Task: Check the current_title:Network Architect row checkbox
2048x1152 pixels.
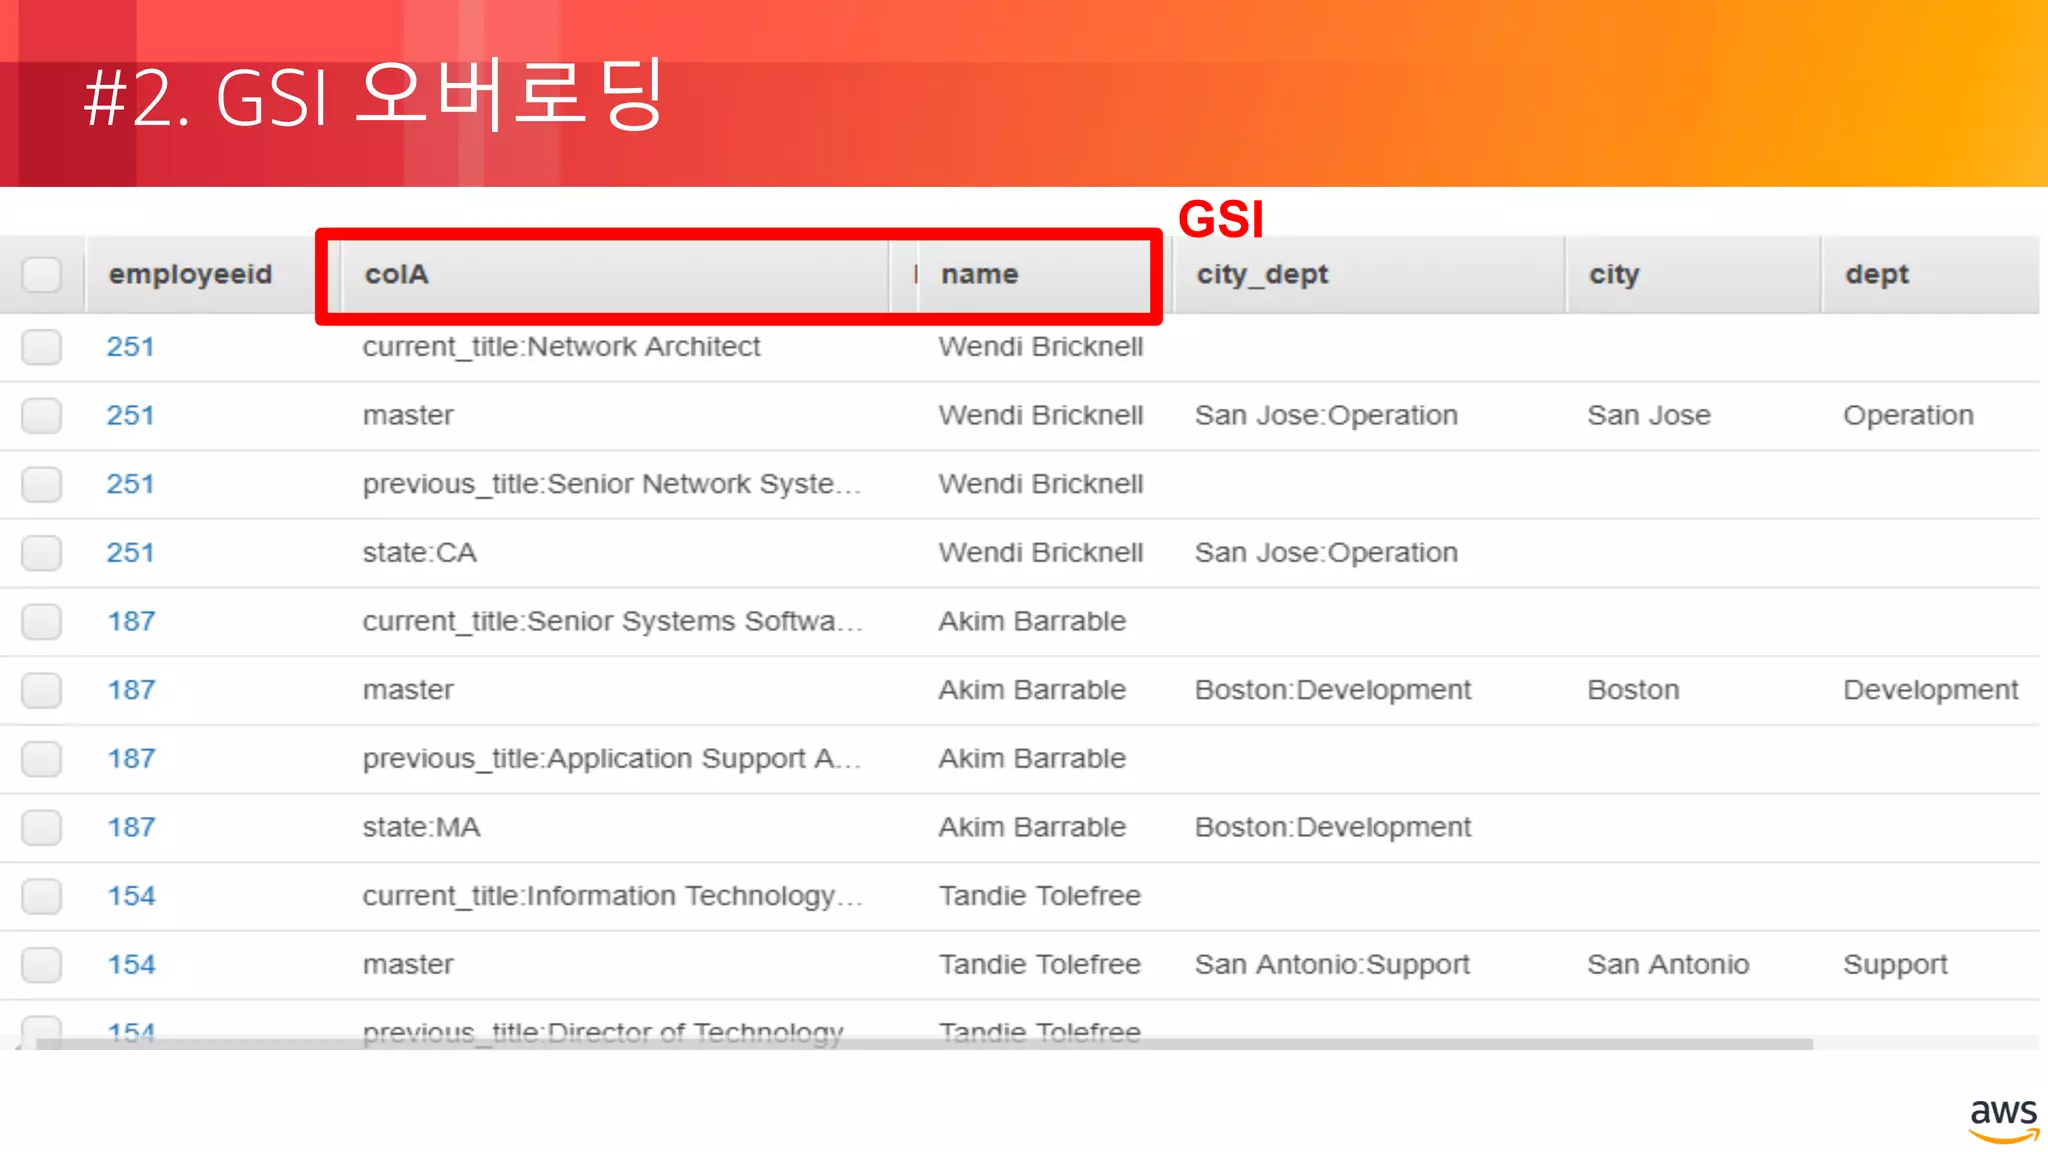Action: 42,347
